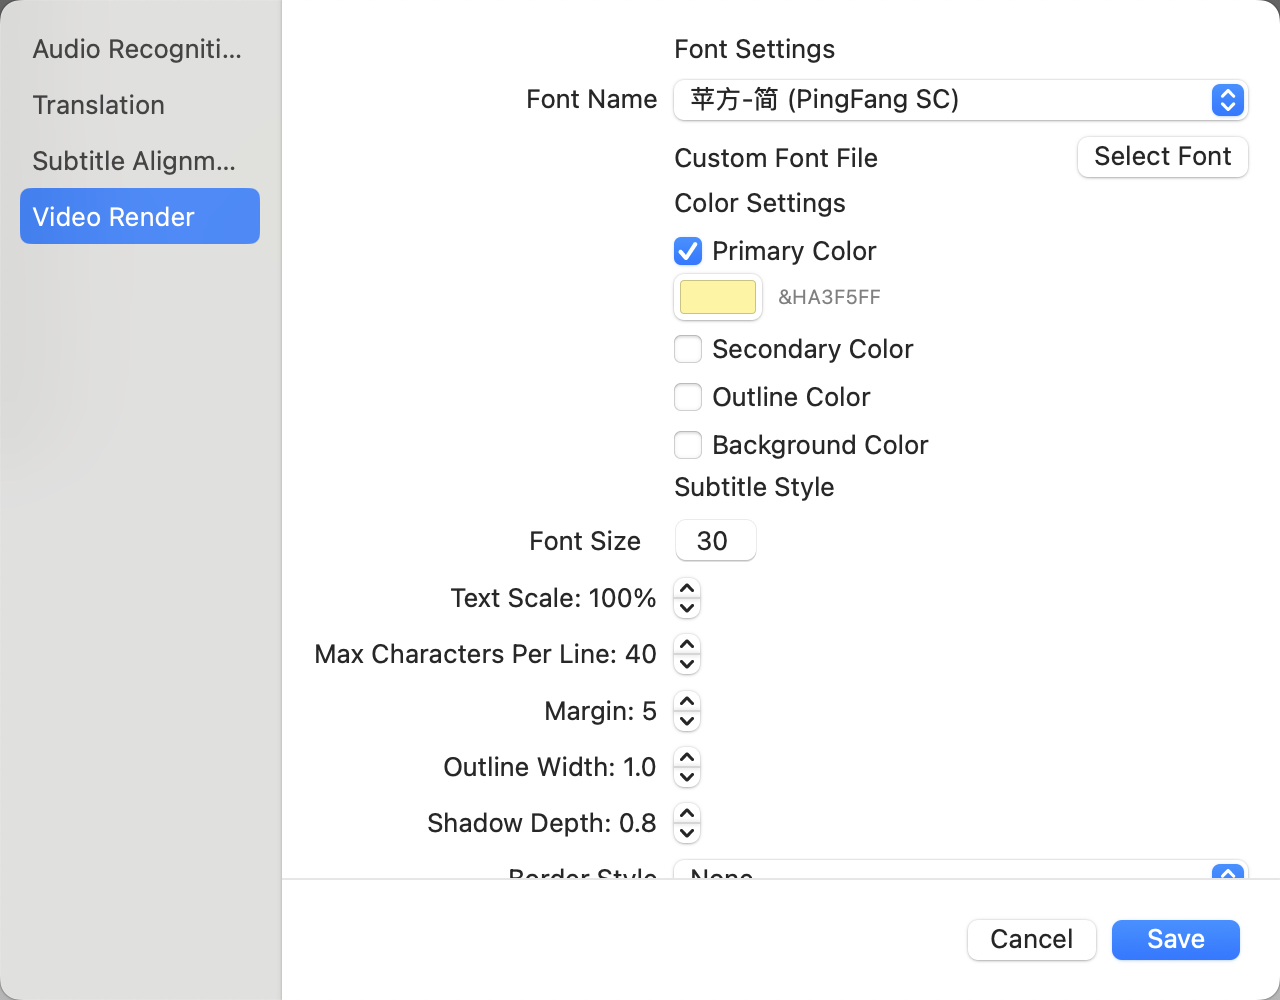
Task: Open the Audio Recognition settings section
Action: point(137,49)
